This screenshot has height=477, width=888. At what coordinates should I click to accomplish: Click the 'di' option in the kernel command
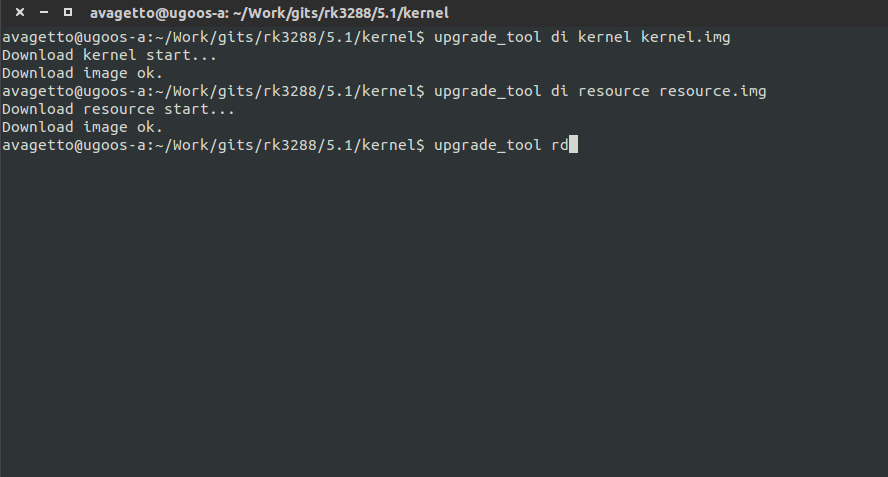[x=559, y=37]
